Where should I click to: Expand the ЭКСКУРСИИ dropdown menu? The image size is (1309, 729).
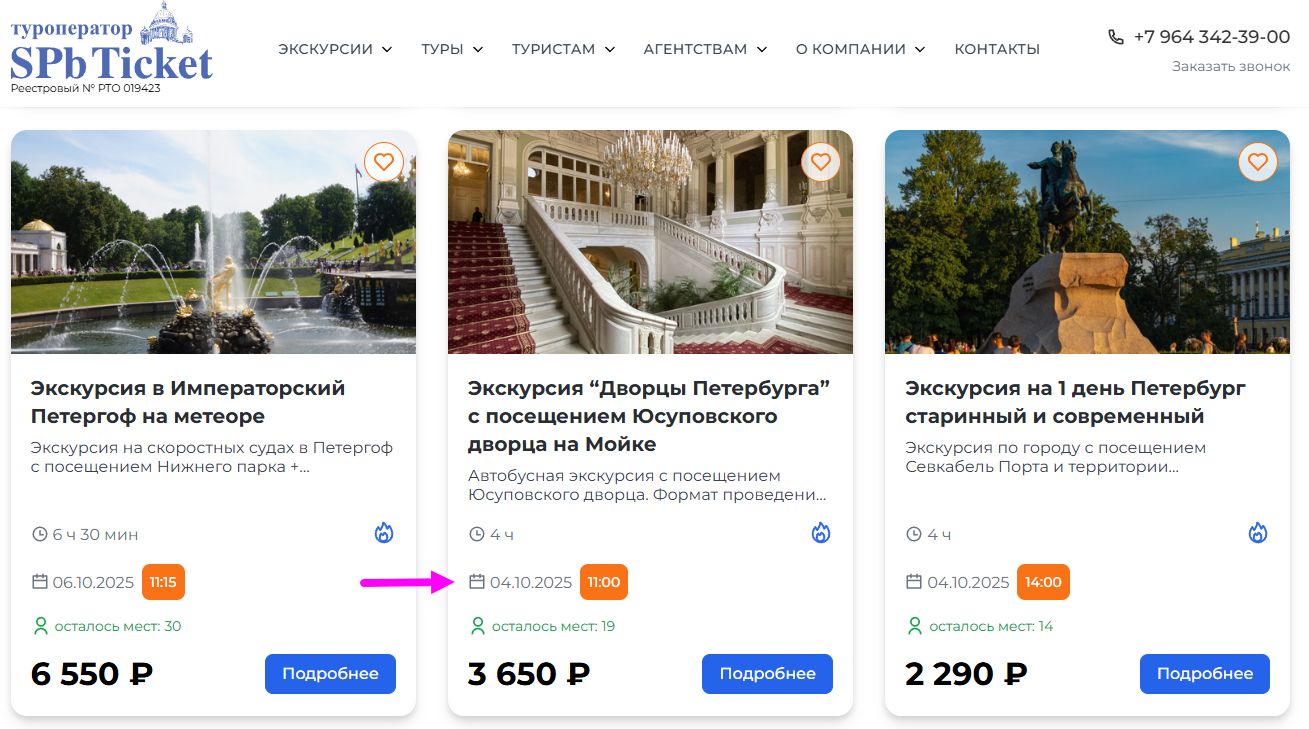pos(335,49)
